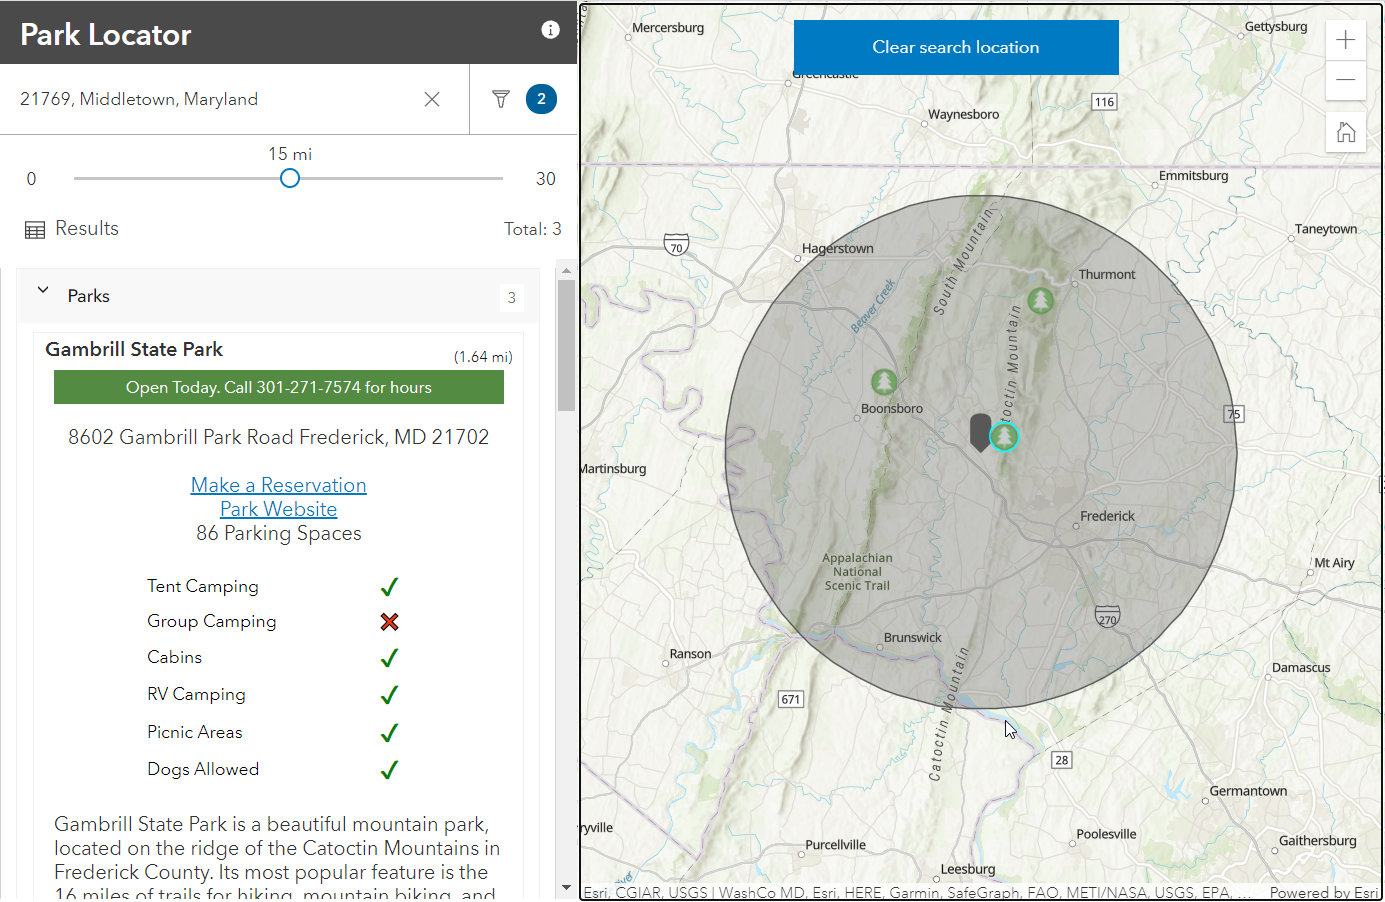Open the filter funnel icon
1385x902 pixels.
coord(501,99)
